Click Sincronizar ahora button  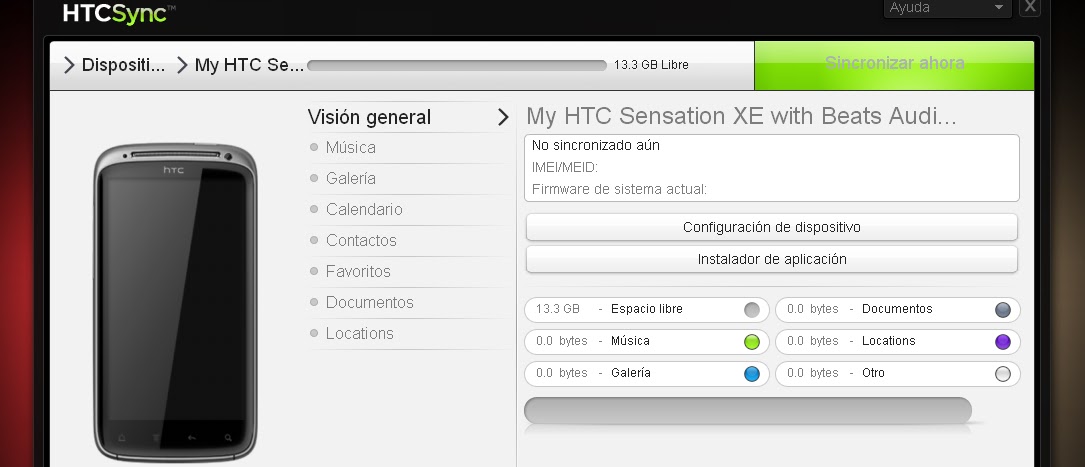(894, 65)
